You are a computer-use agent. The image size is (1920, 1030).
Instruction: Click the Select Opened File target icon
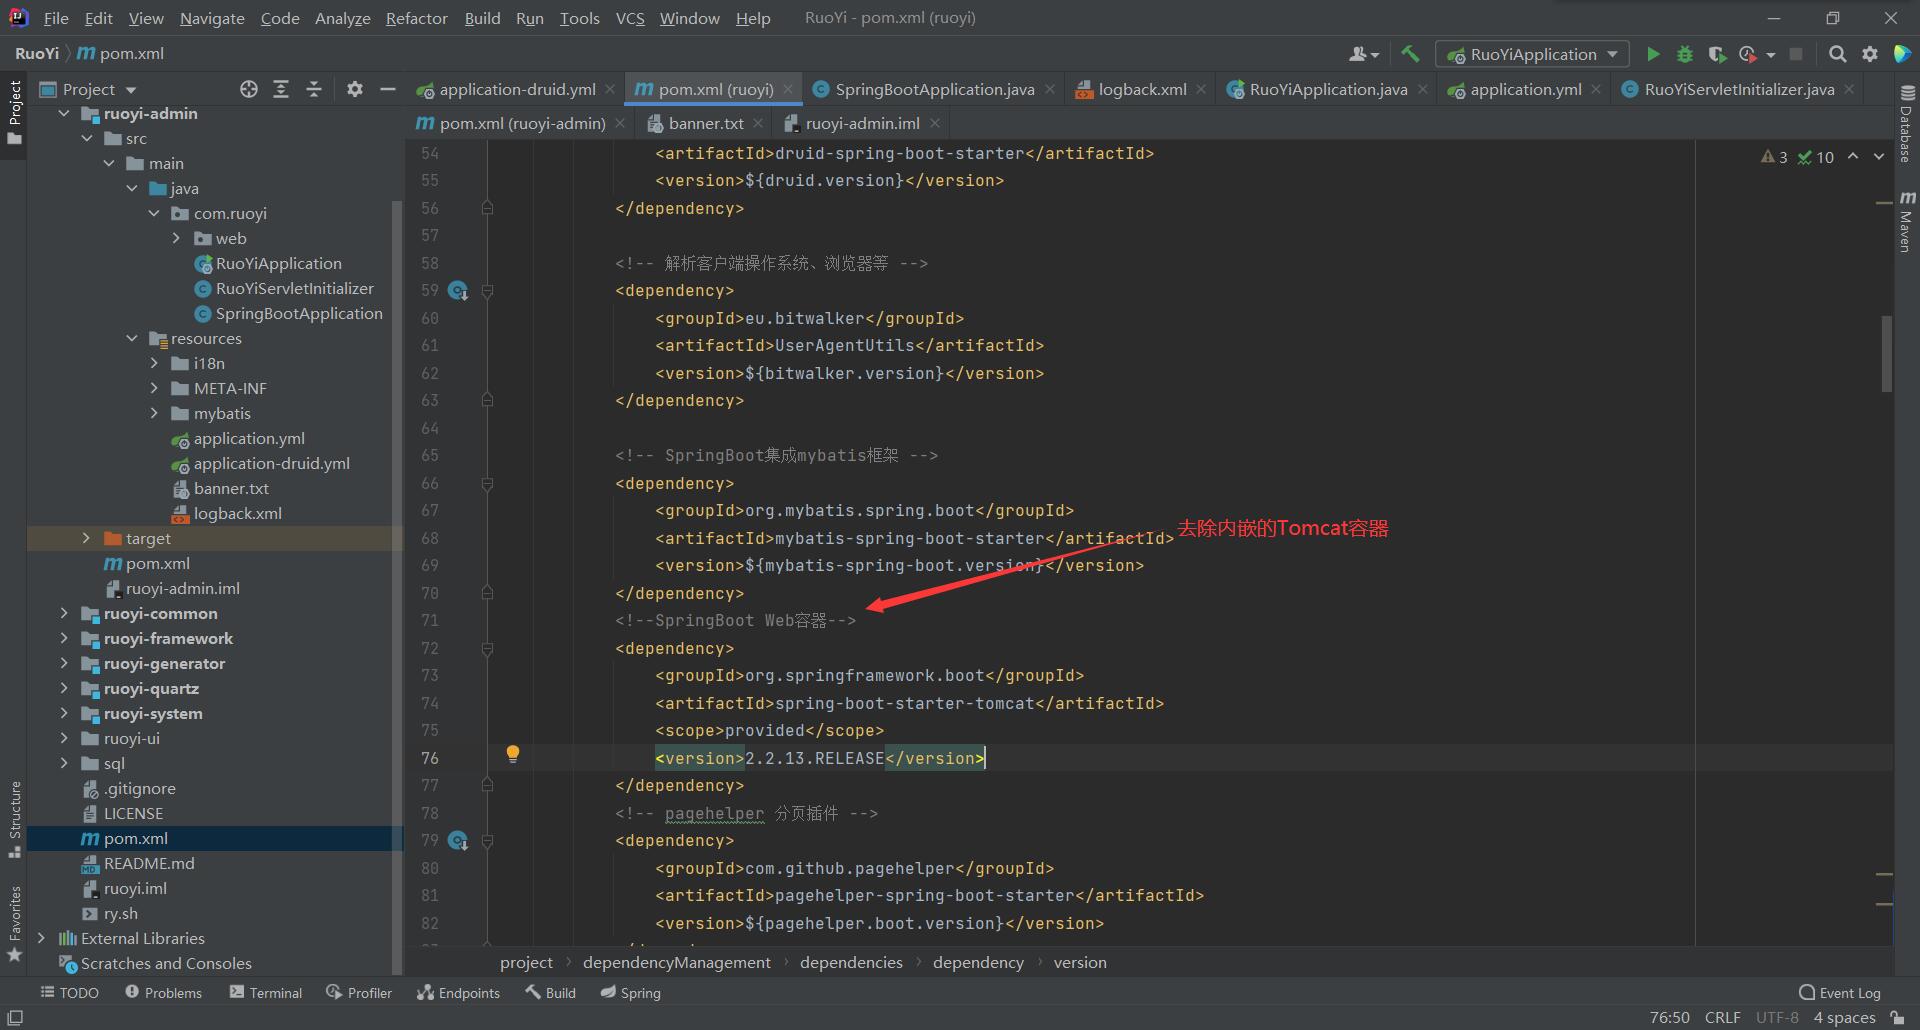(x=249, y=89)
